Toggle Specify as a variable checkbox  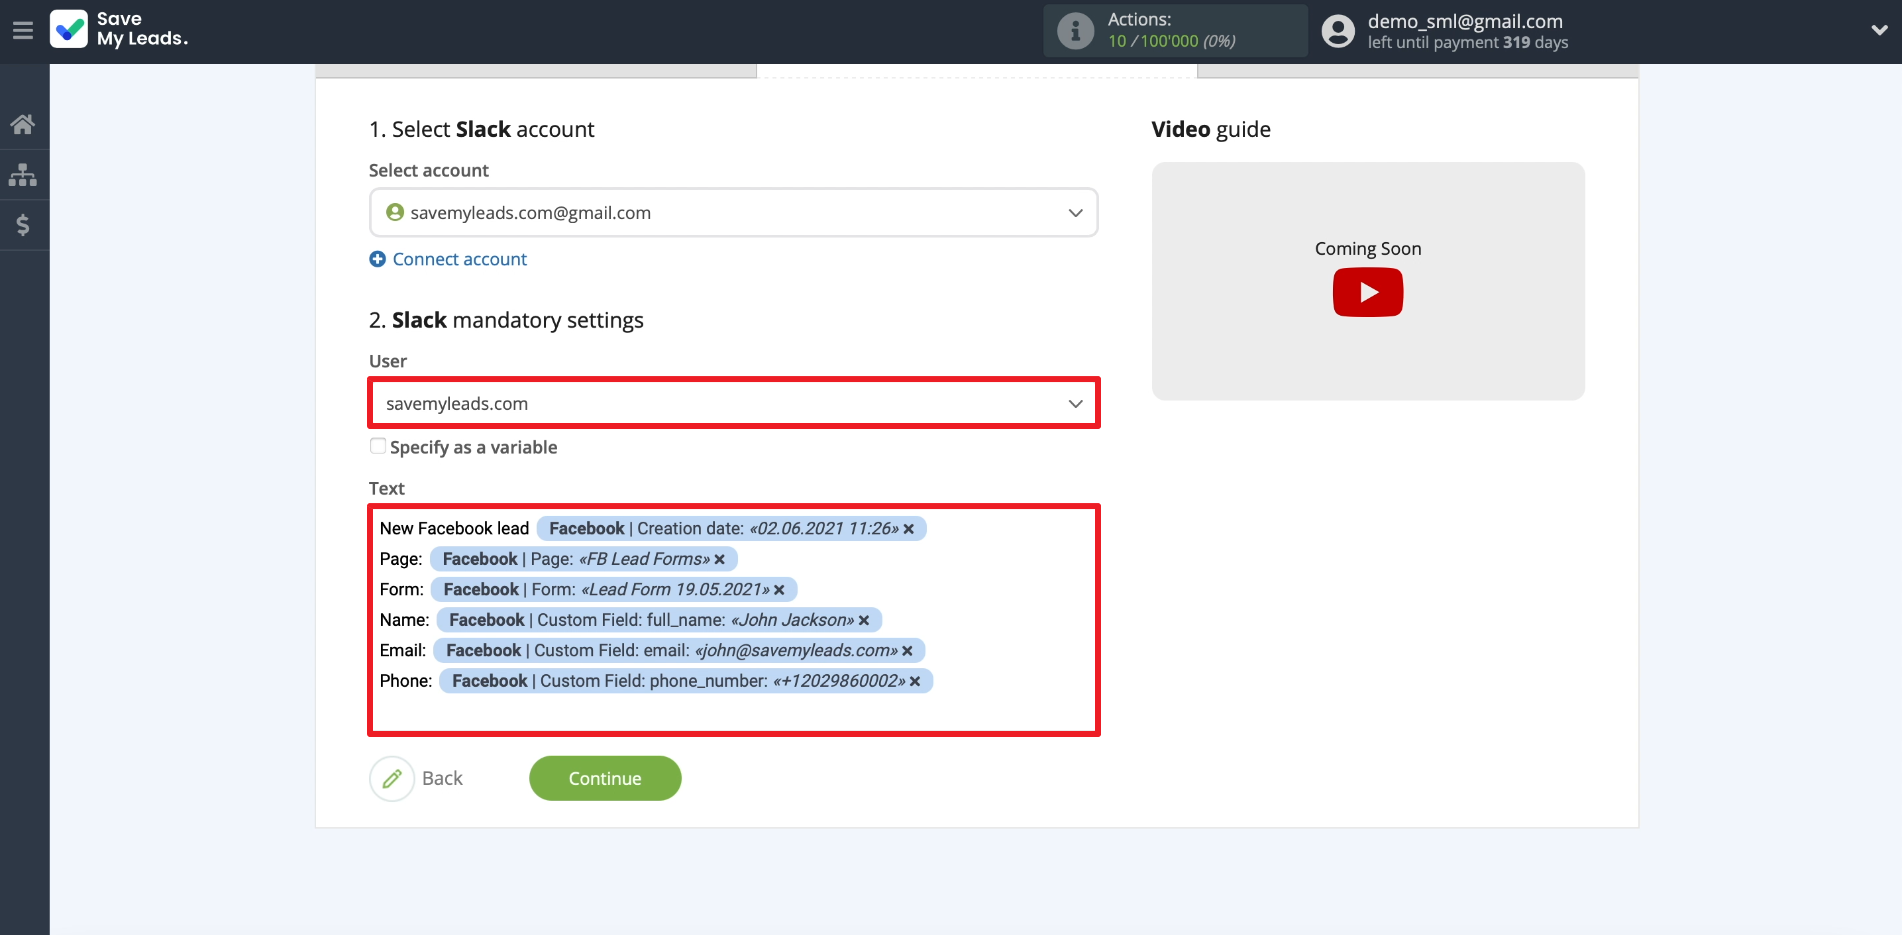click(x=378, y=446)
